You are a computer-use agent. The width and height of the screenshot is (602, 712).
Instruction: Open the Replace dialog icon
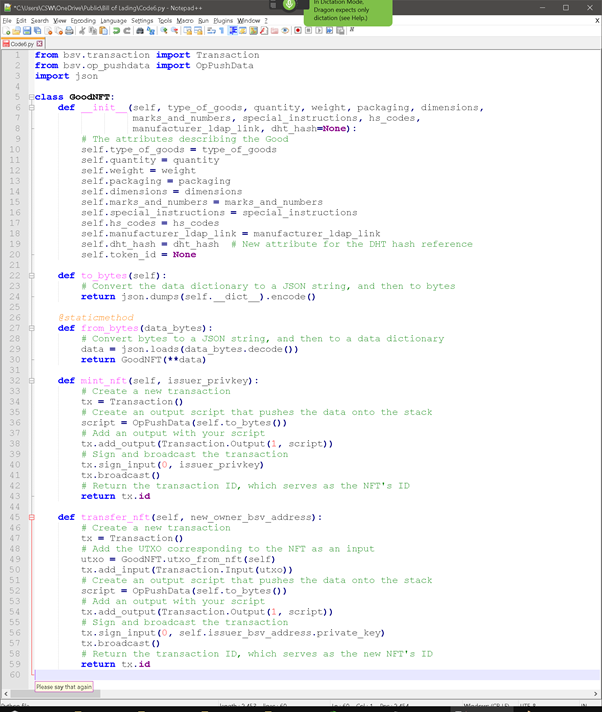(x=151, y=31)
